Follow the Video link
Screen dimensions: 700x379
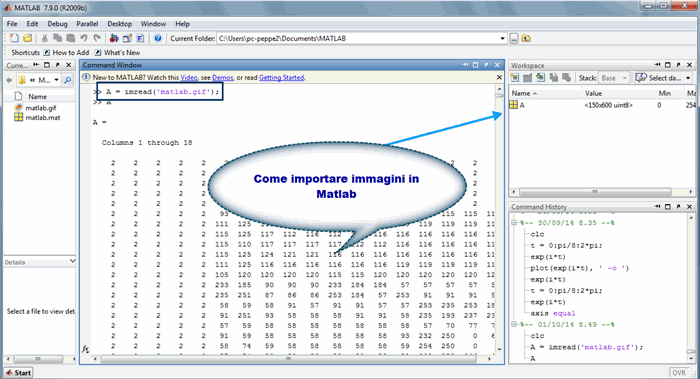(189, 78)
